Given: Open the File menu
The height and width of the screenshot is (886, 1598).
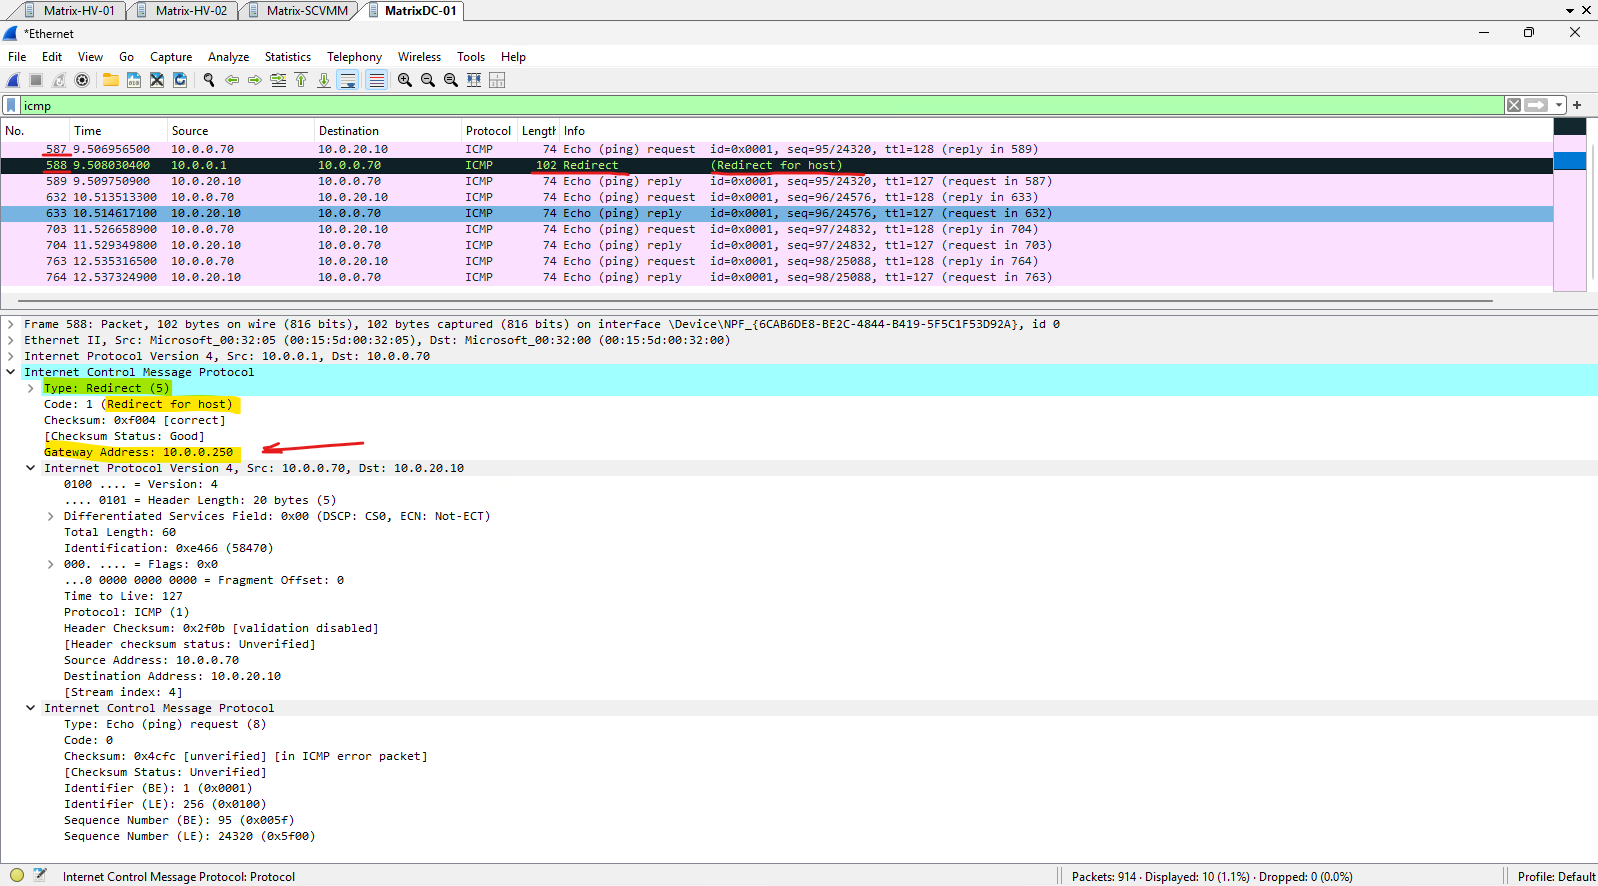Looking at the screenshot, I should click(x=17, y=57).
